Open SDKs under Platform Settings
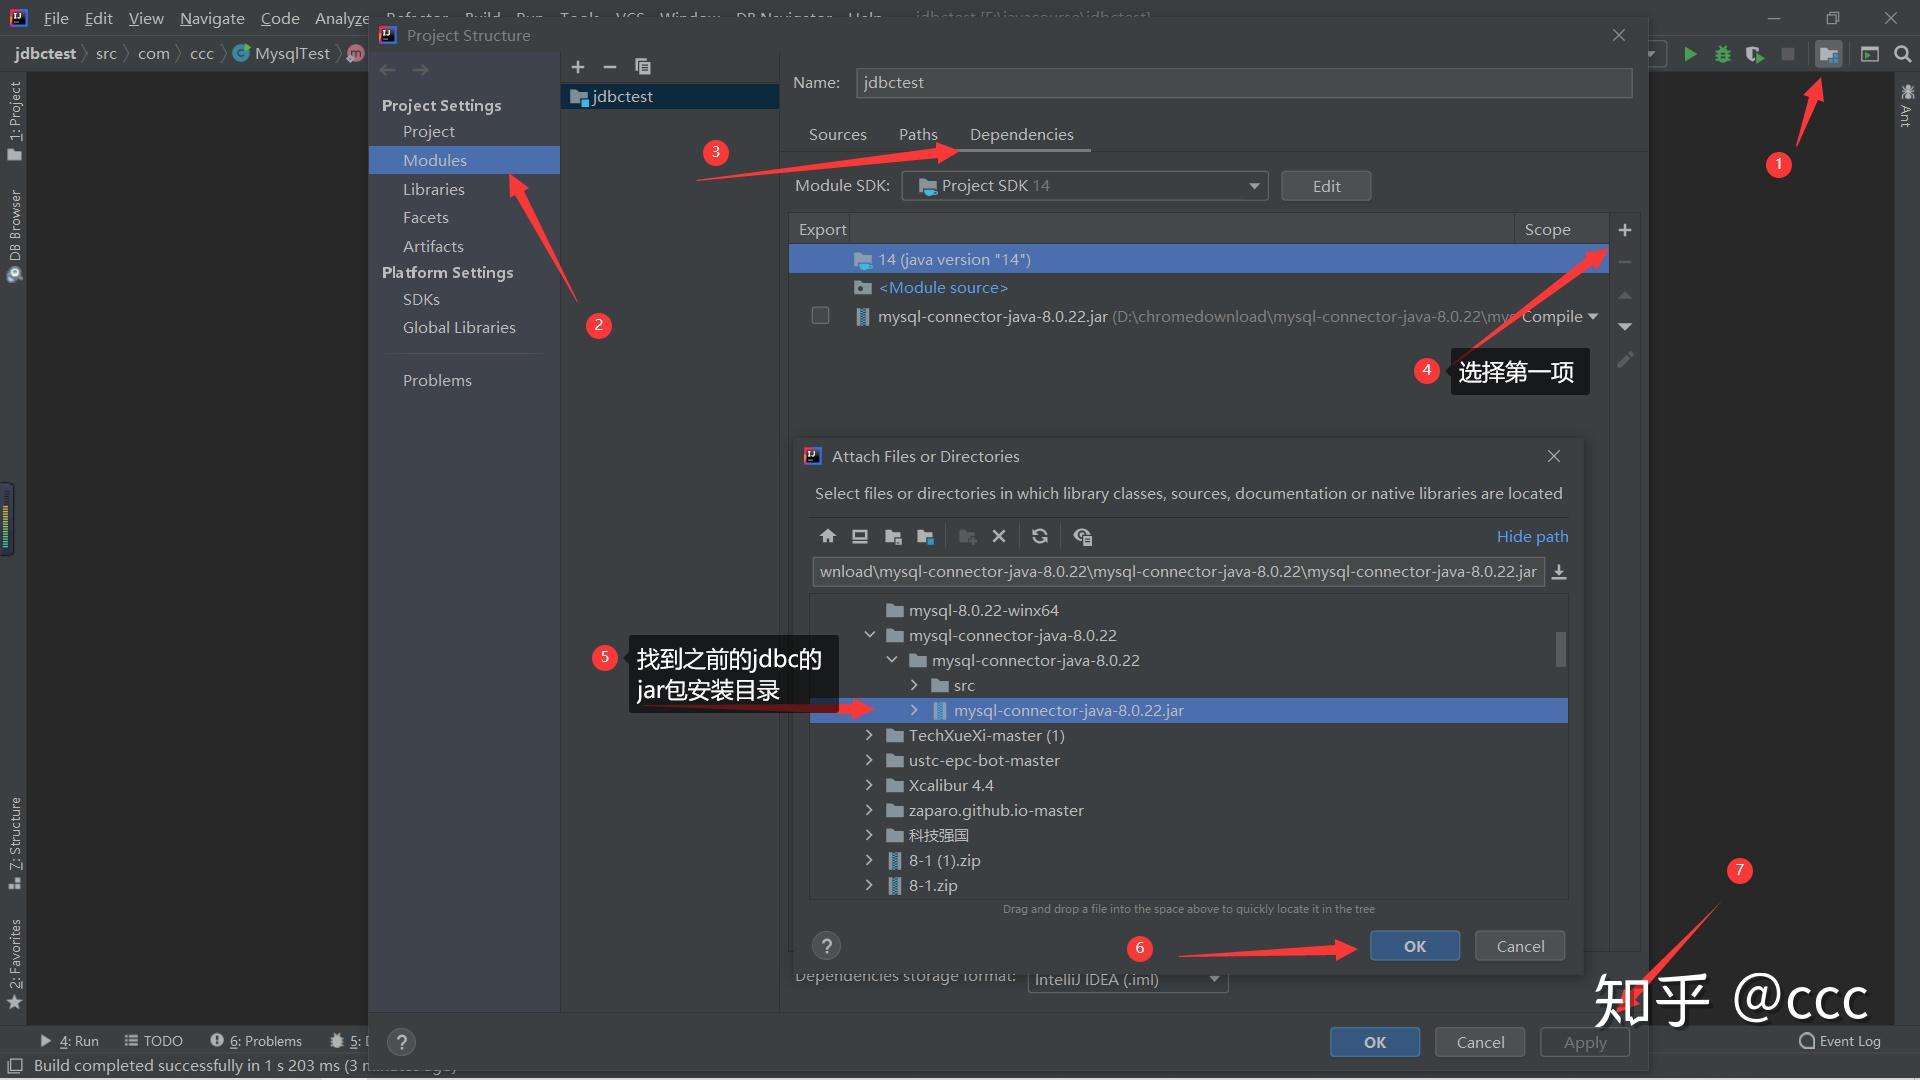This screenshot has height=1080, width=1920. pyautogui.click(x=421, y=299)
